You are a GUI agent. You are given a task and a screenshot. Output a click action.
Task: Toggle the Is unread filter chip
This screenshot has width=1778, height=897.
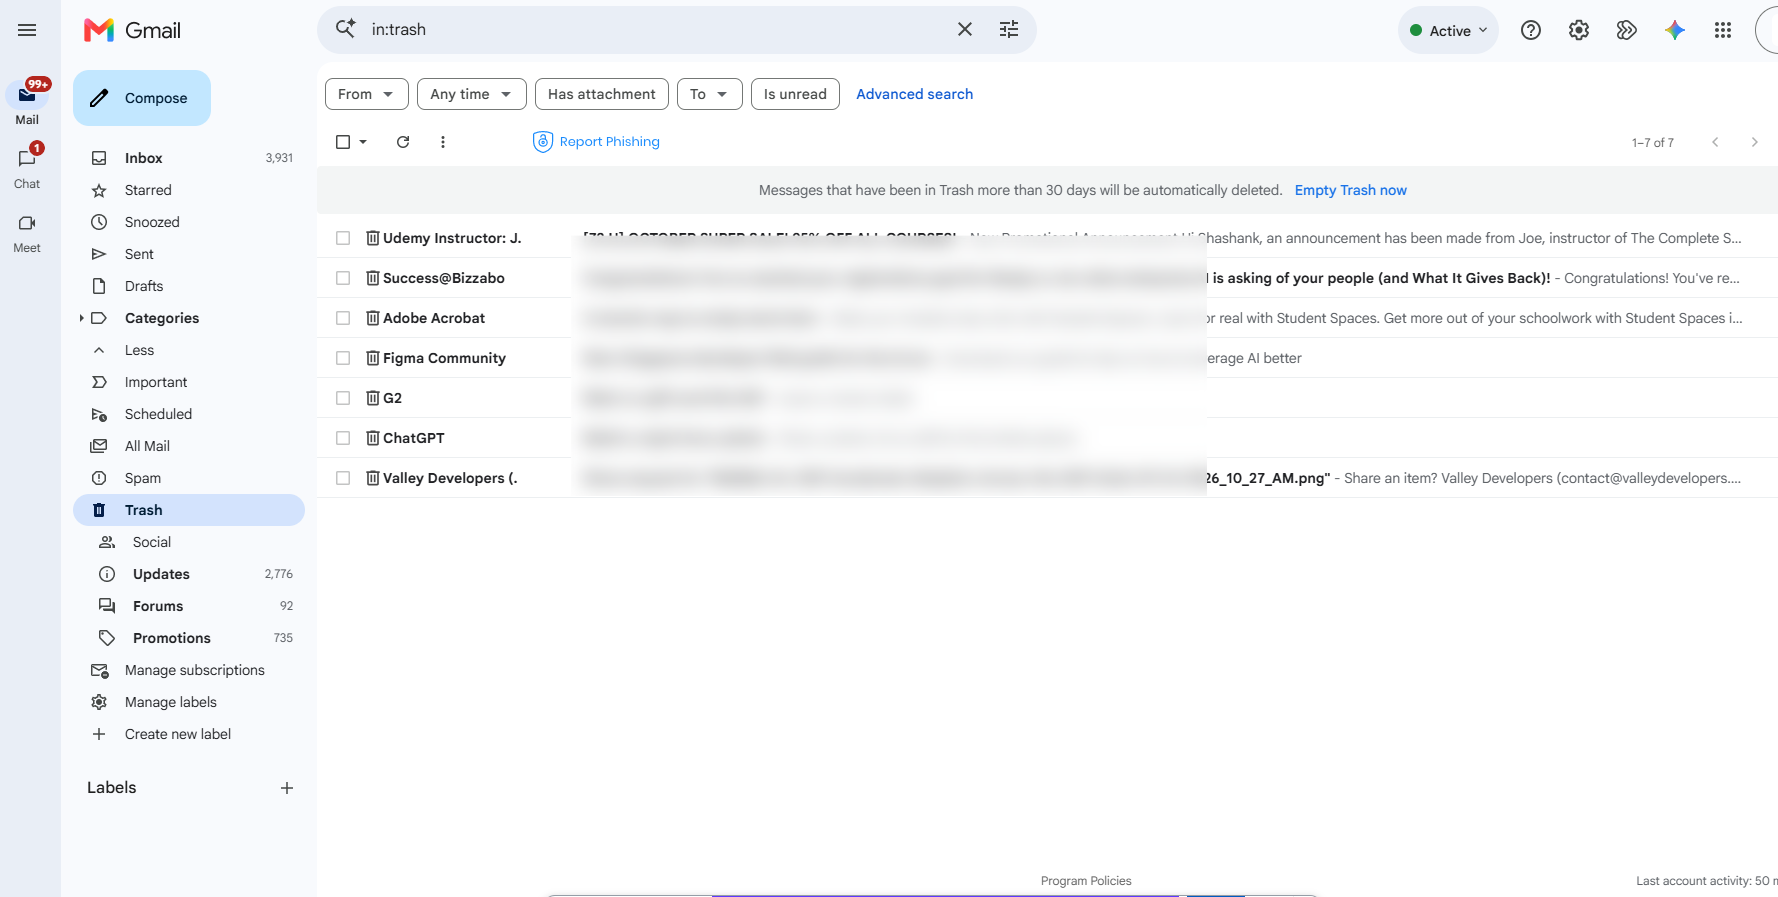[796, 94]
